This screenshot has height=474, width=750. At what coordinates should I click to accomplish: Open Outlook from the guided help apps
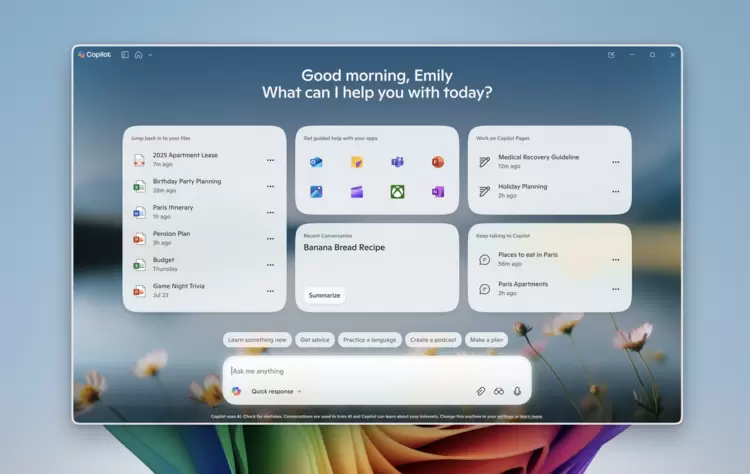coord(316,162)
